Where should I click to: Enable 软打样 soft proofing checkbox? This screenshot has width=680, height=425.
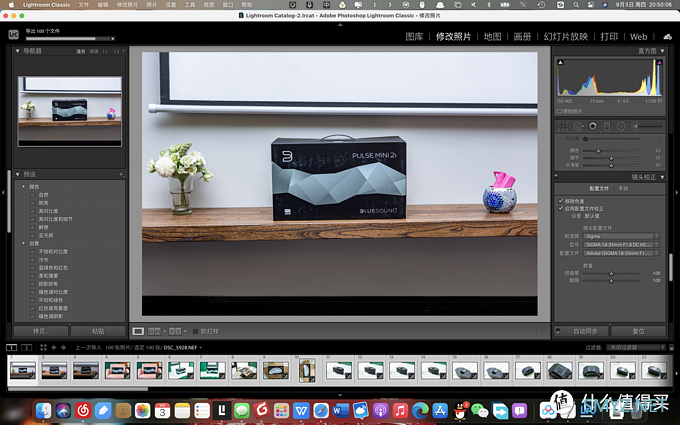(195, 331)
